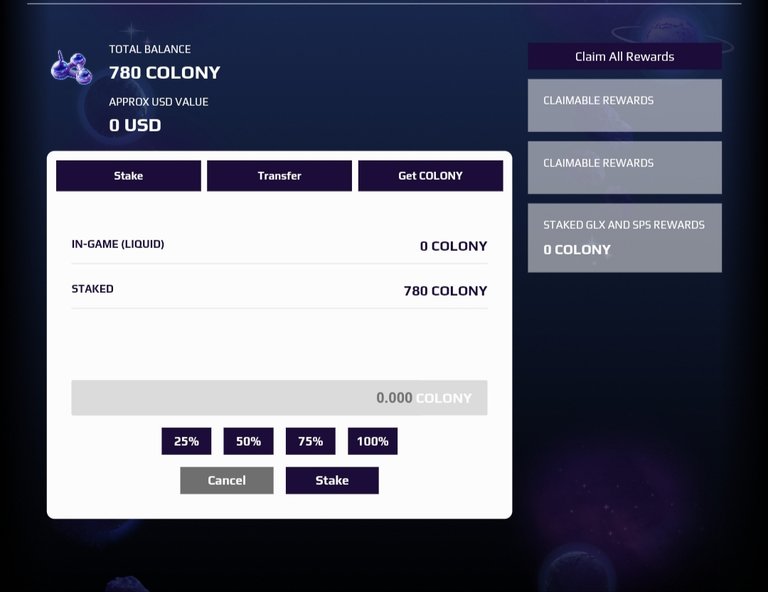Cancel the staking action

[x=227, y=480]
